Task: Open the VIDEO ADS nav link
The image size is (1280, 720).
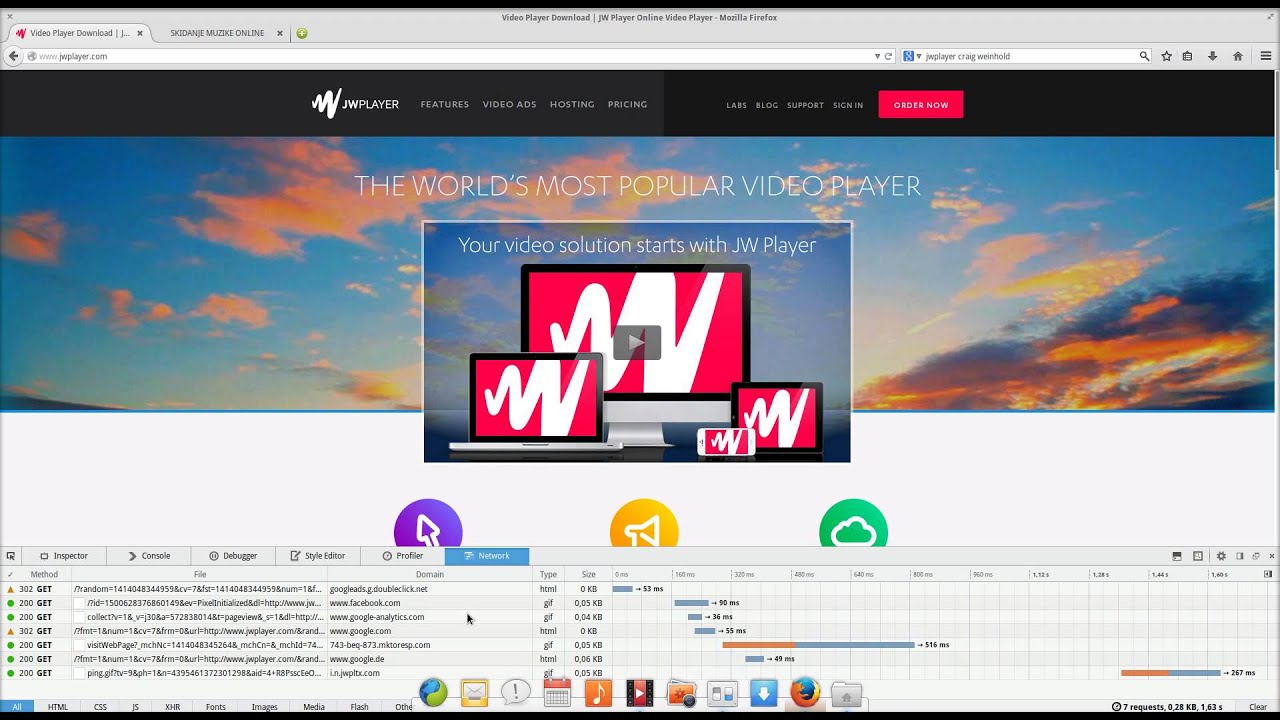Action: (x=509, y=104)
